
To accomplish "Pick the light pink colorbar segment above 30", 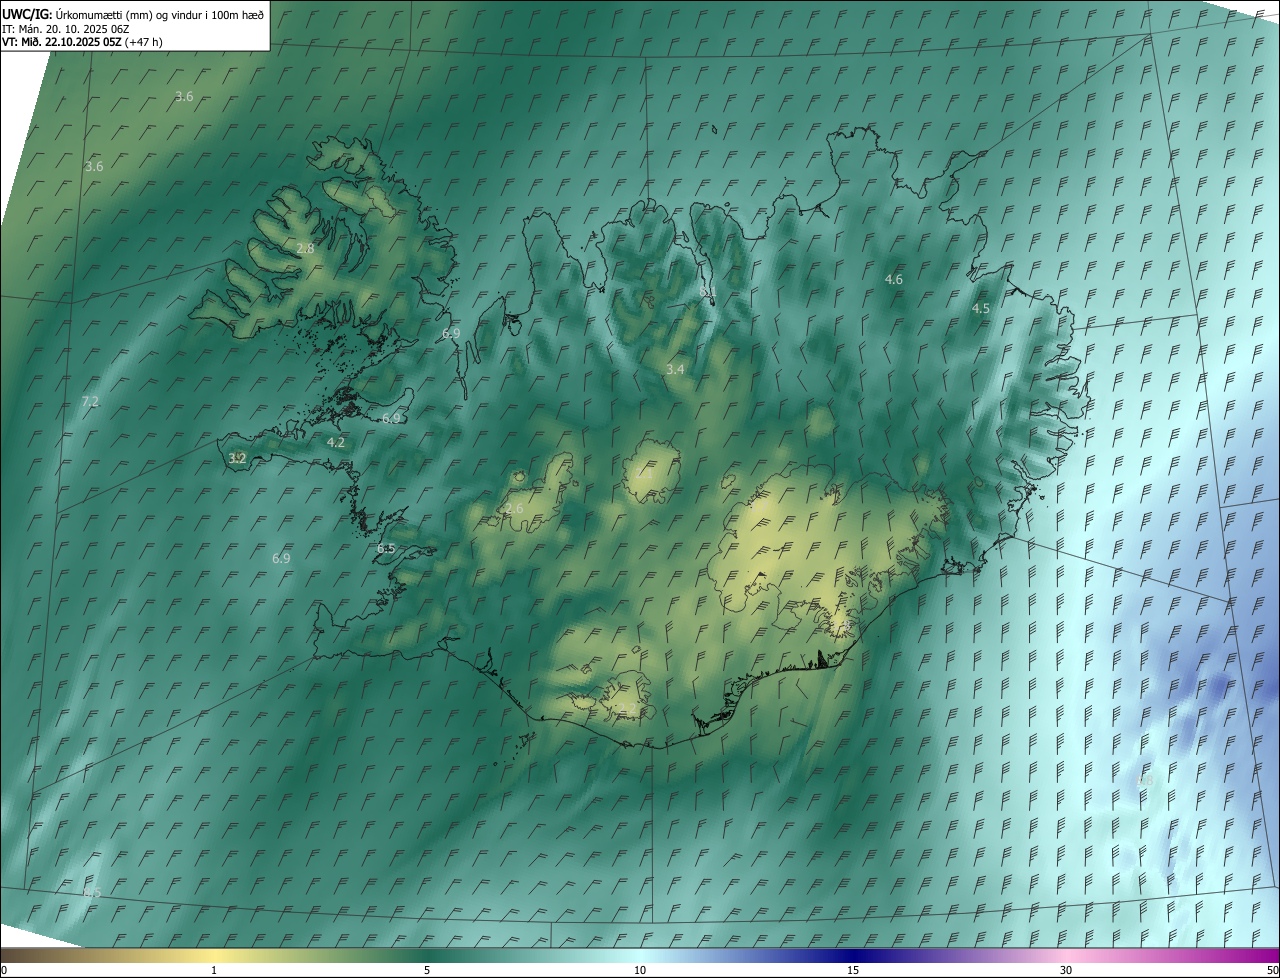I will point(1066,956).
